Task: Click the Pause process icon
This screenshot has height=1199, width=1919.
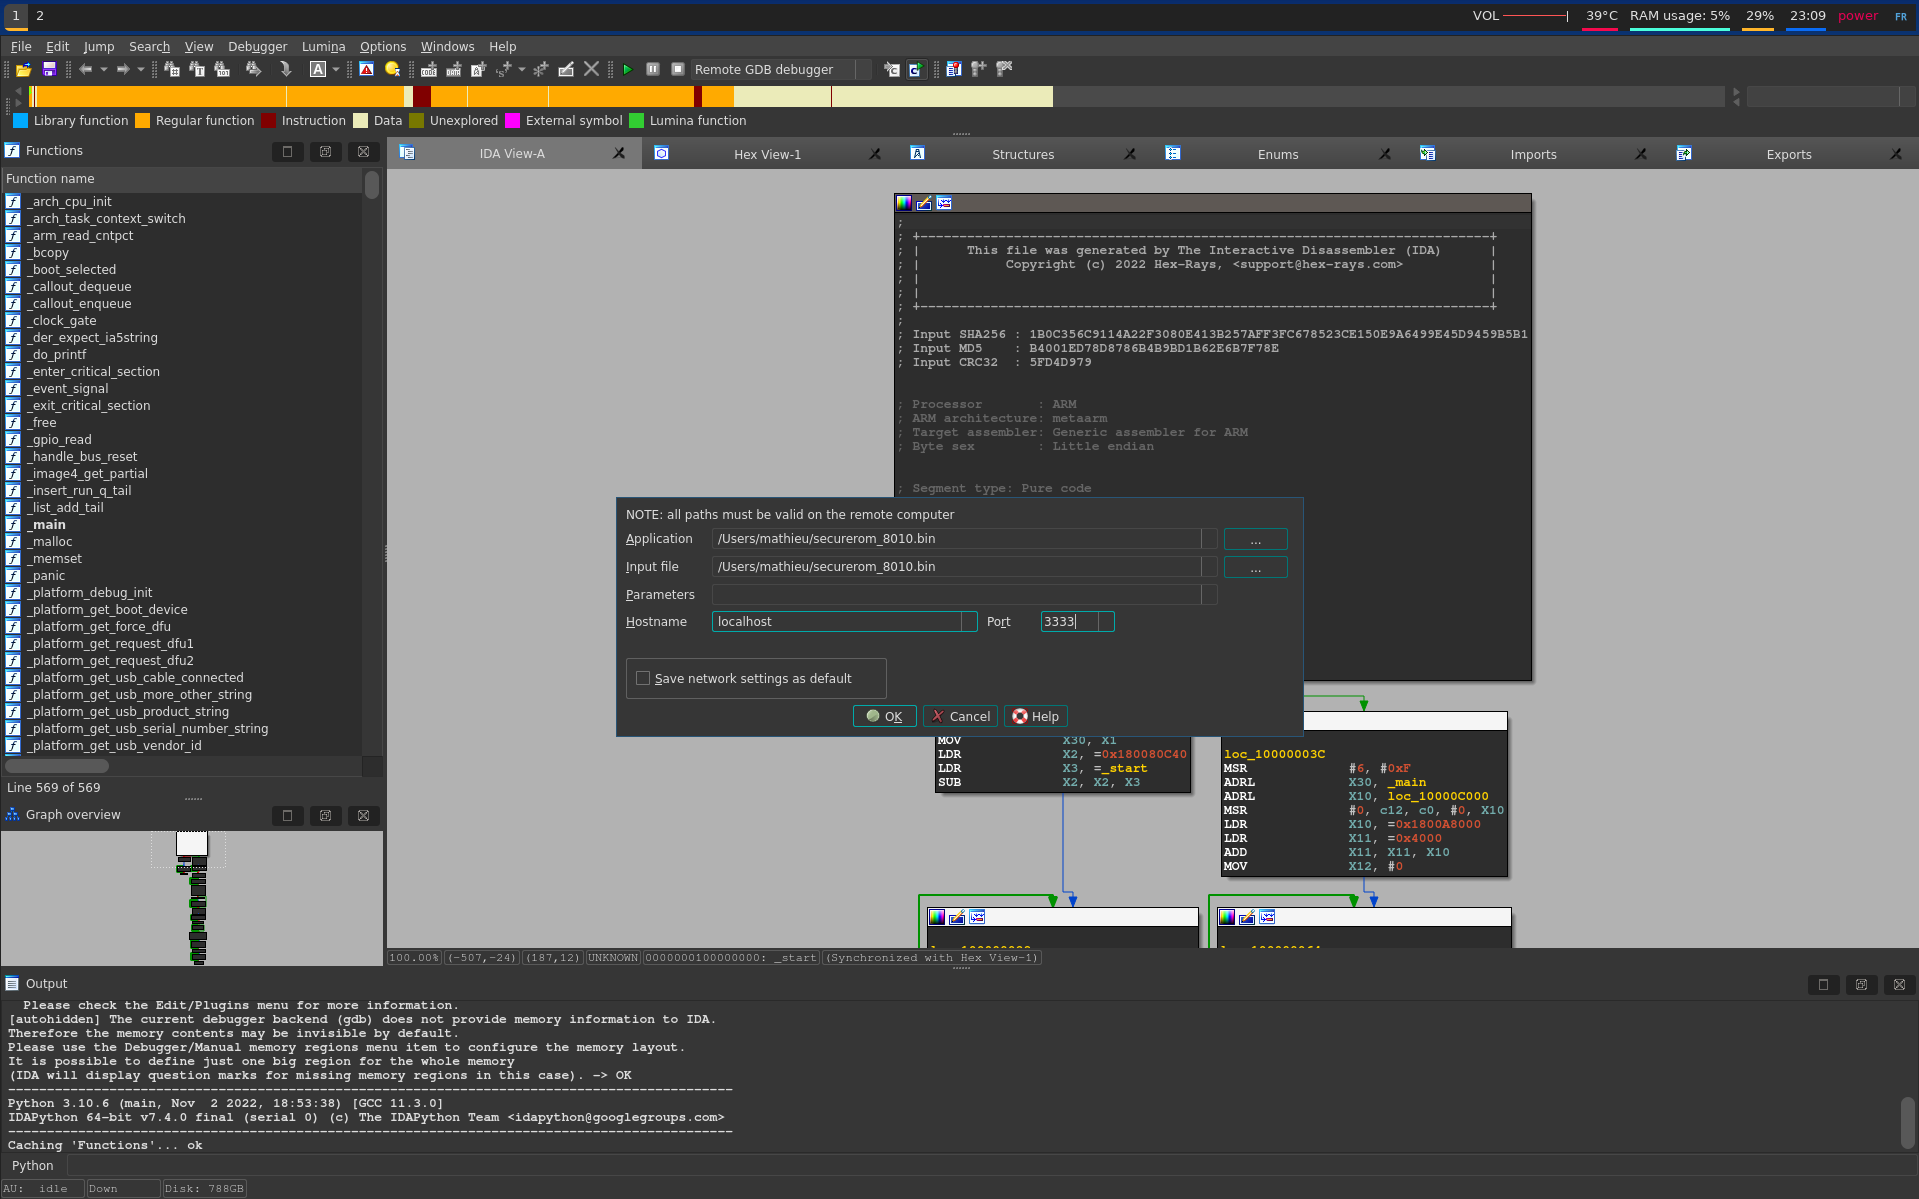Action: tap(652, 69)
